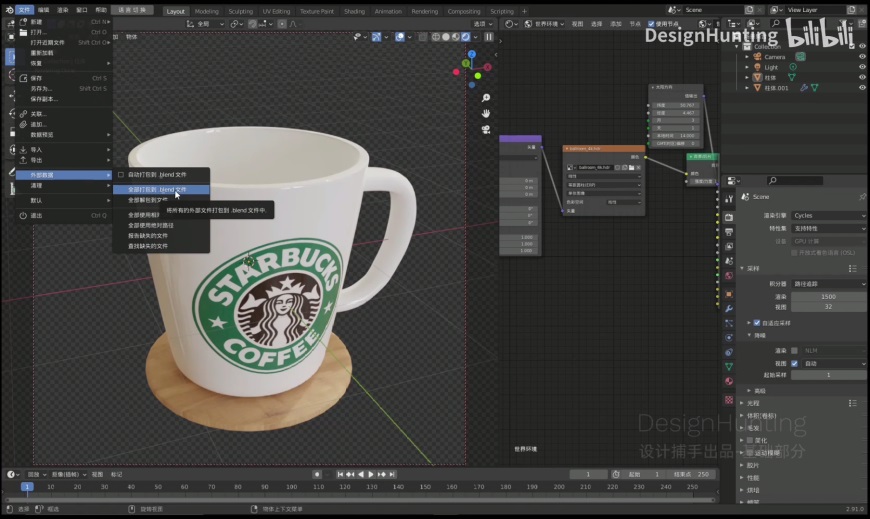Pause viewport render preview

tap(489, 37)
